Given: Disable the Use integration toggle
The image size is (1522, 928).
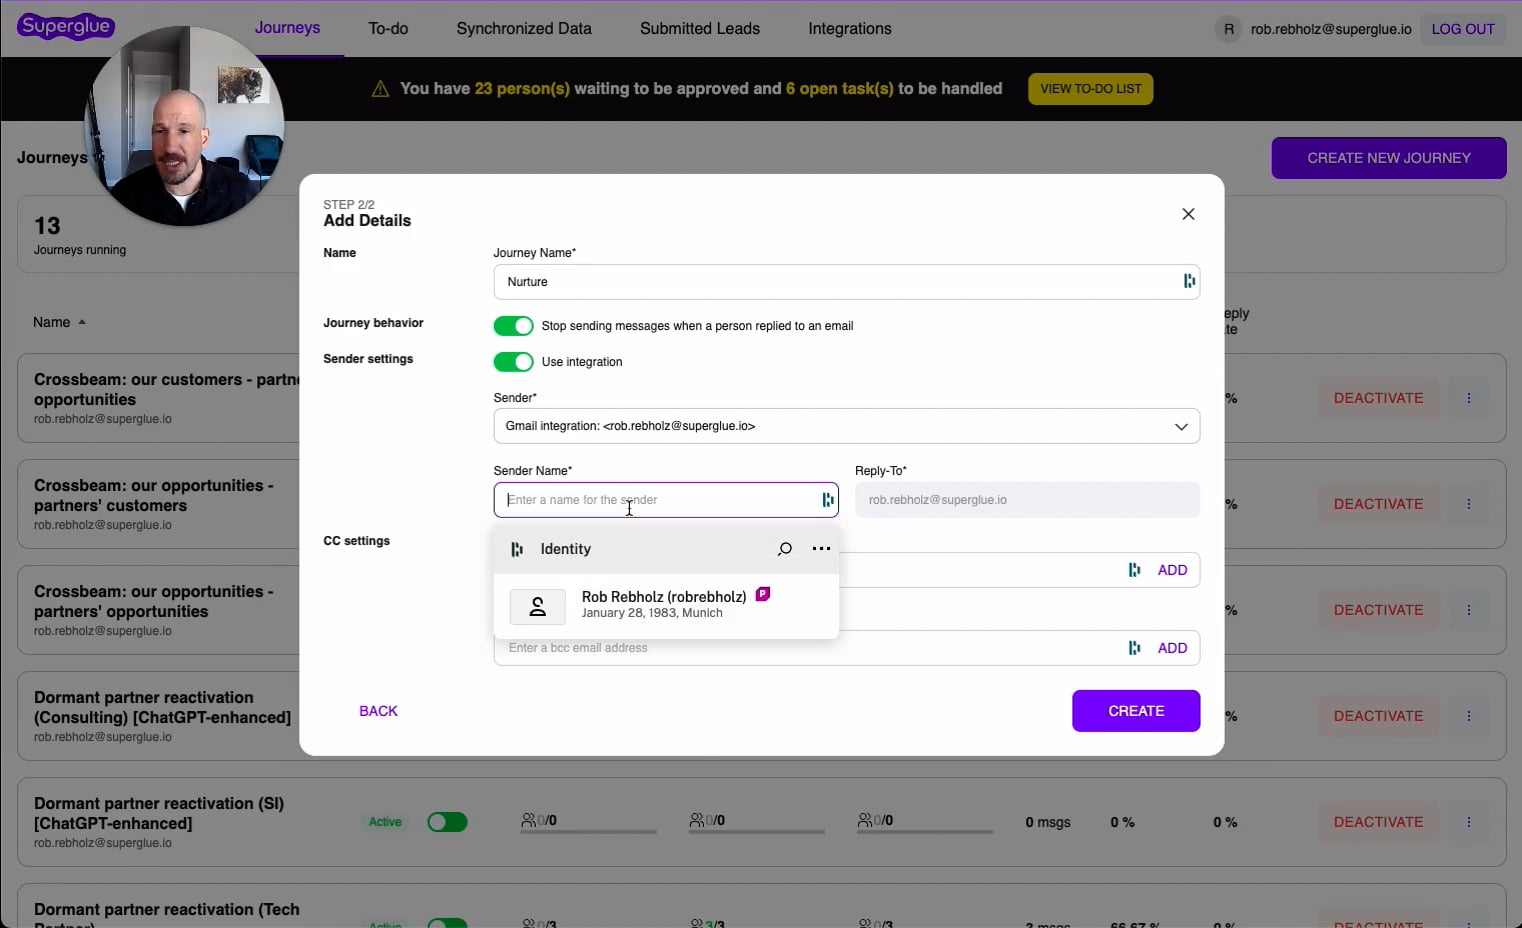Looking at the screenshot, I should [x=513, y=362].
